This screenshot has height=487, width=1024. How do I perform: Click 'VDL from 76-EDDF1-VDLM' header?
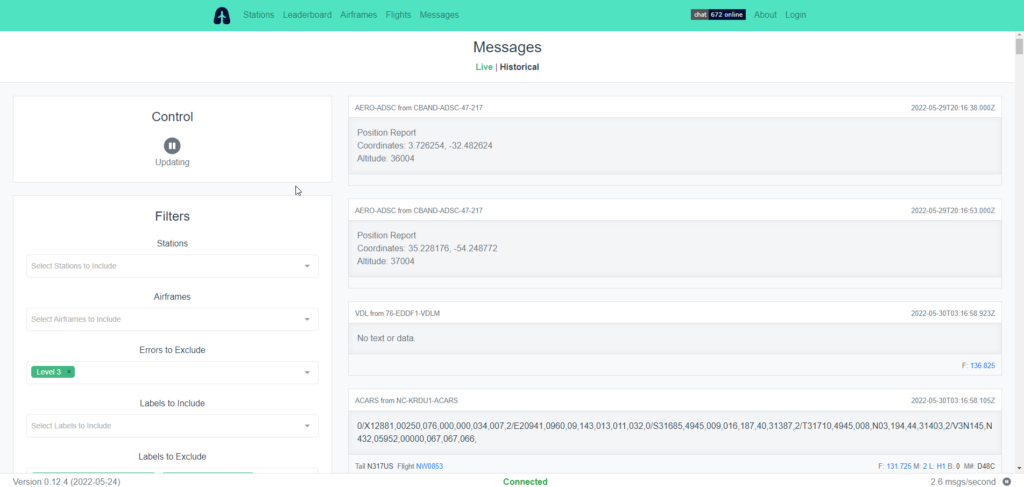pyautogui.click(x=397, y=313)
